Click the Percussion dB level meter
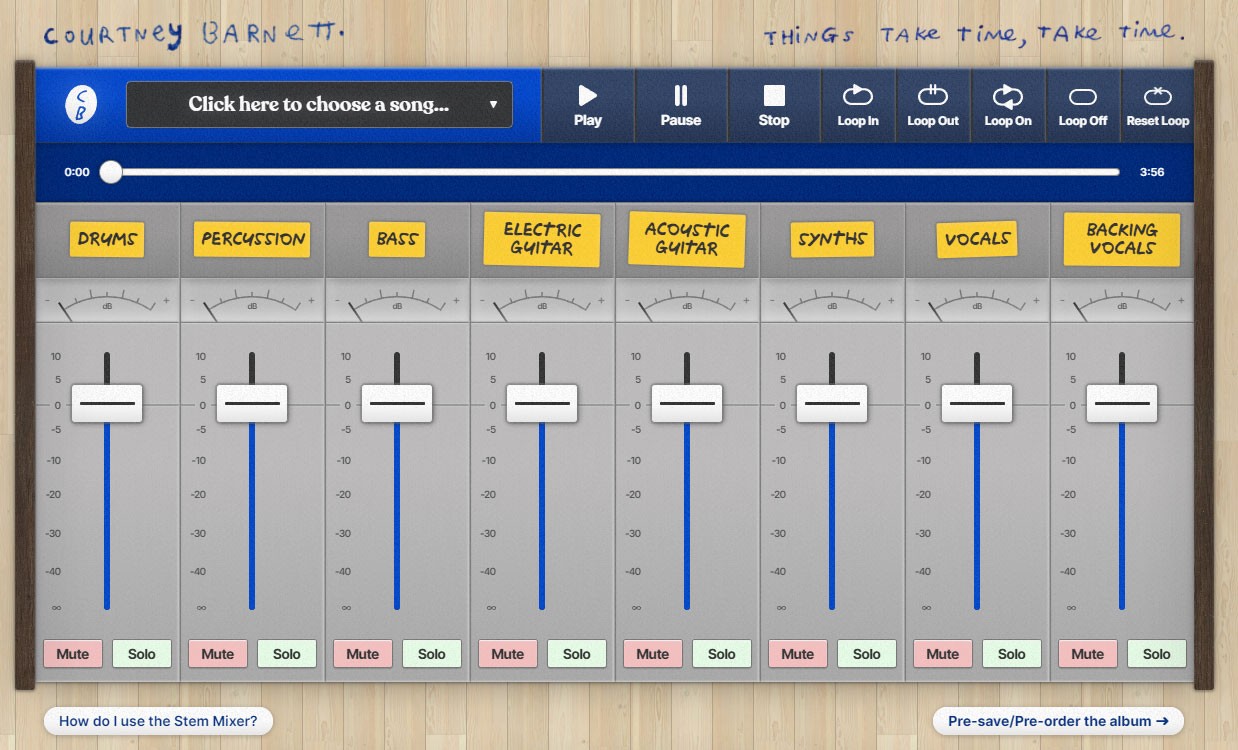Screen dimensions: 1238x750 point(252,301)
